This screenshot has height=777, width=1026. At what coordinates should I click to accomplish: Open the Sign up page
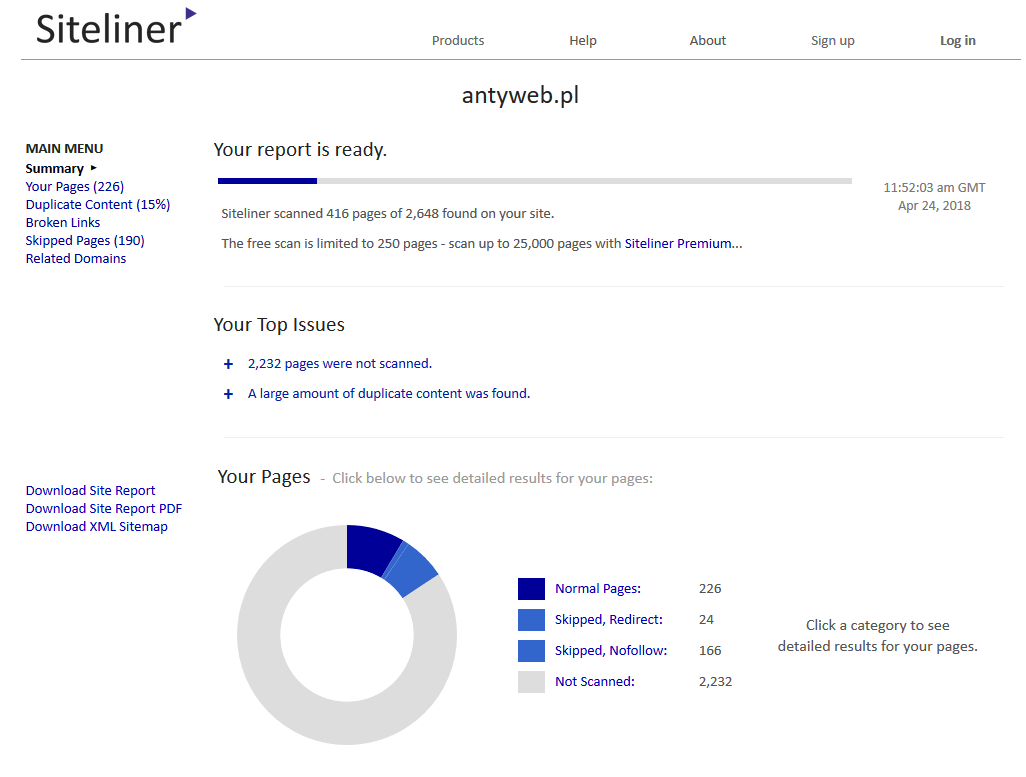pos(832,41)
